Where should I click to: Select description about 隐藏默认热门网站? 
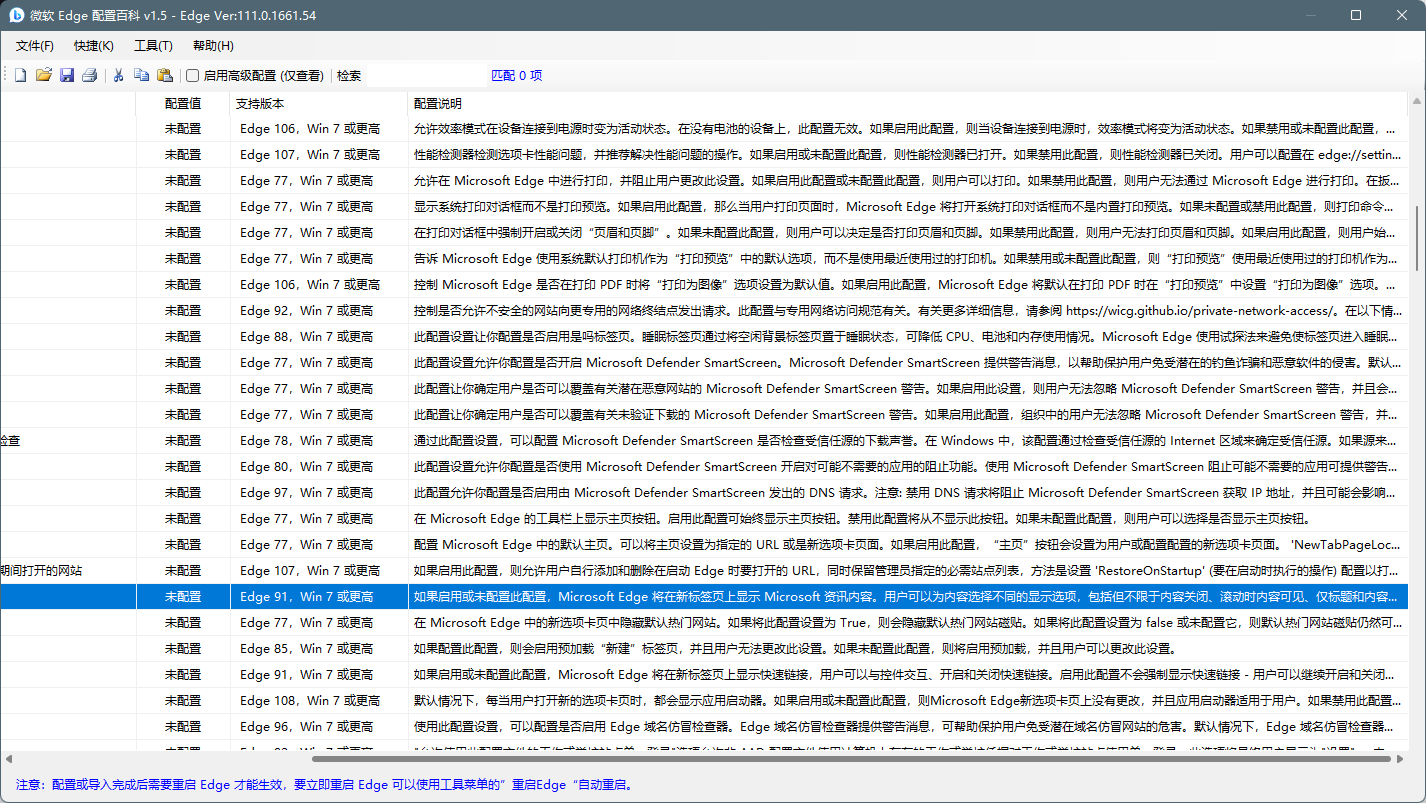coord(908,622)
